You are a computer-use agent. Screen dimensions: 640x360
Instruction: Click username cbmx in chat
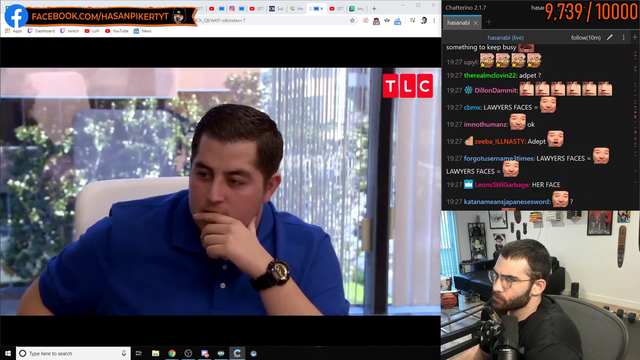(472, 107)
